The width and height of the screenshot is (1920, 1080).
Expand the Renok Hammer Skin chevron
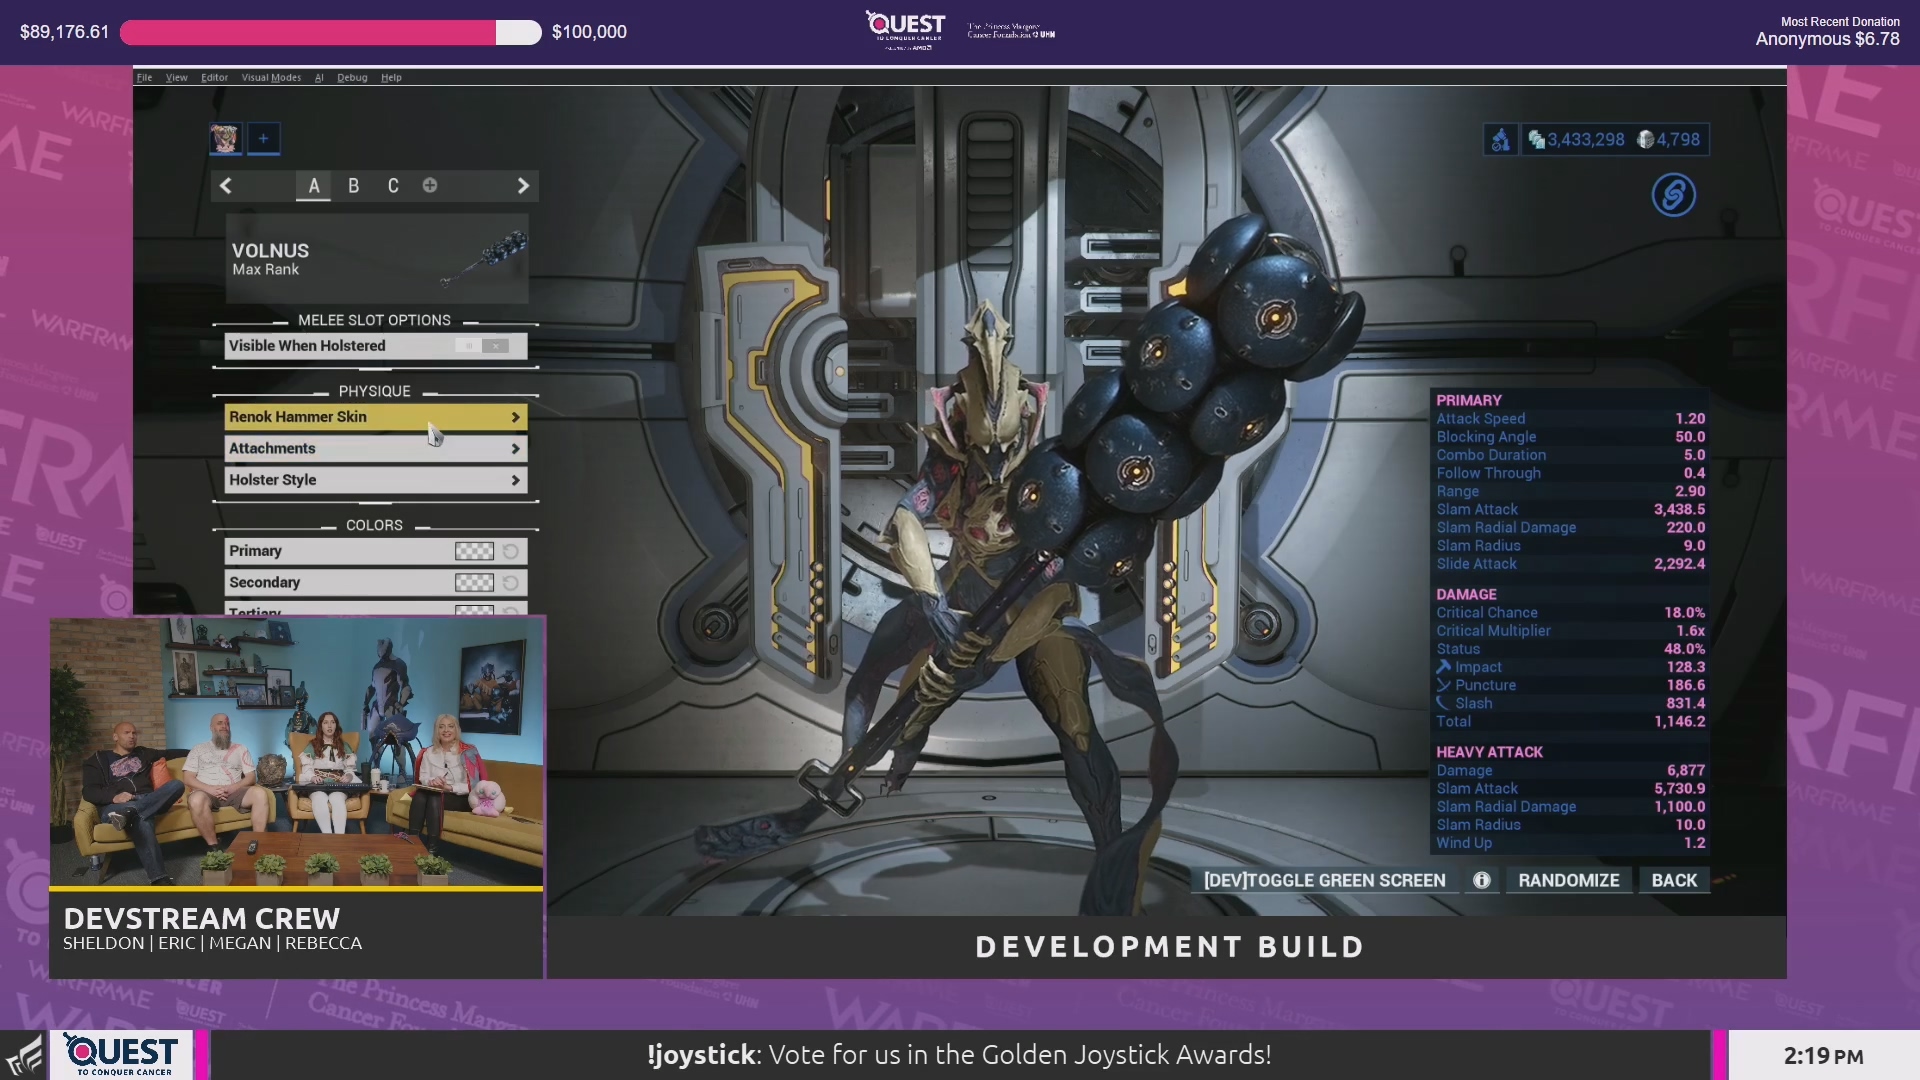coord(516,417)
